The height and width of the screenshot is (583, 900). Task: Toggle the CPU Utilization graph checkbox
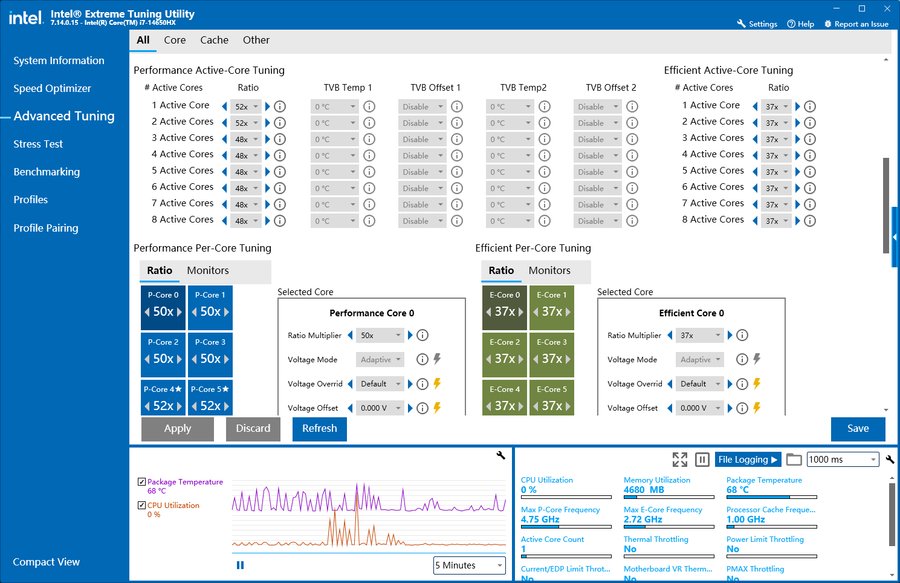coord(141,505)
